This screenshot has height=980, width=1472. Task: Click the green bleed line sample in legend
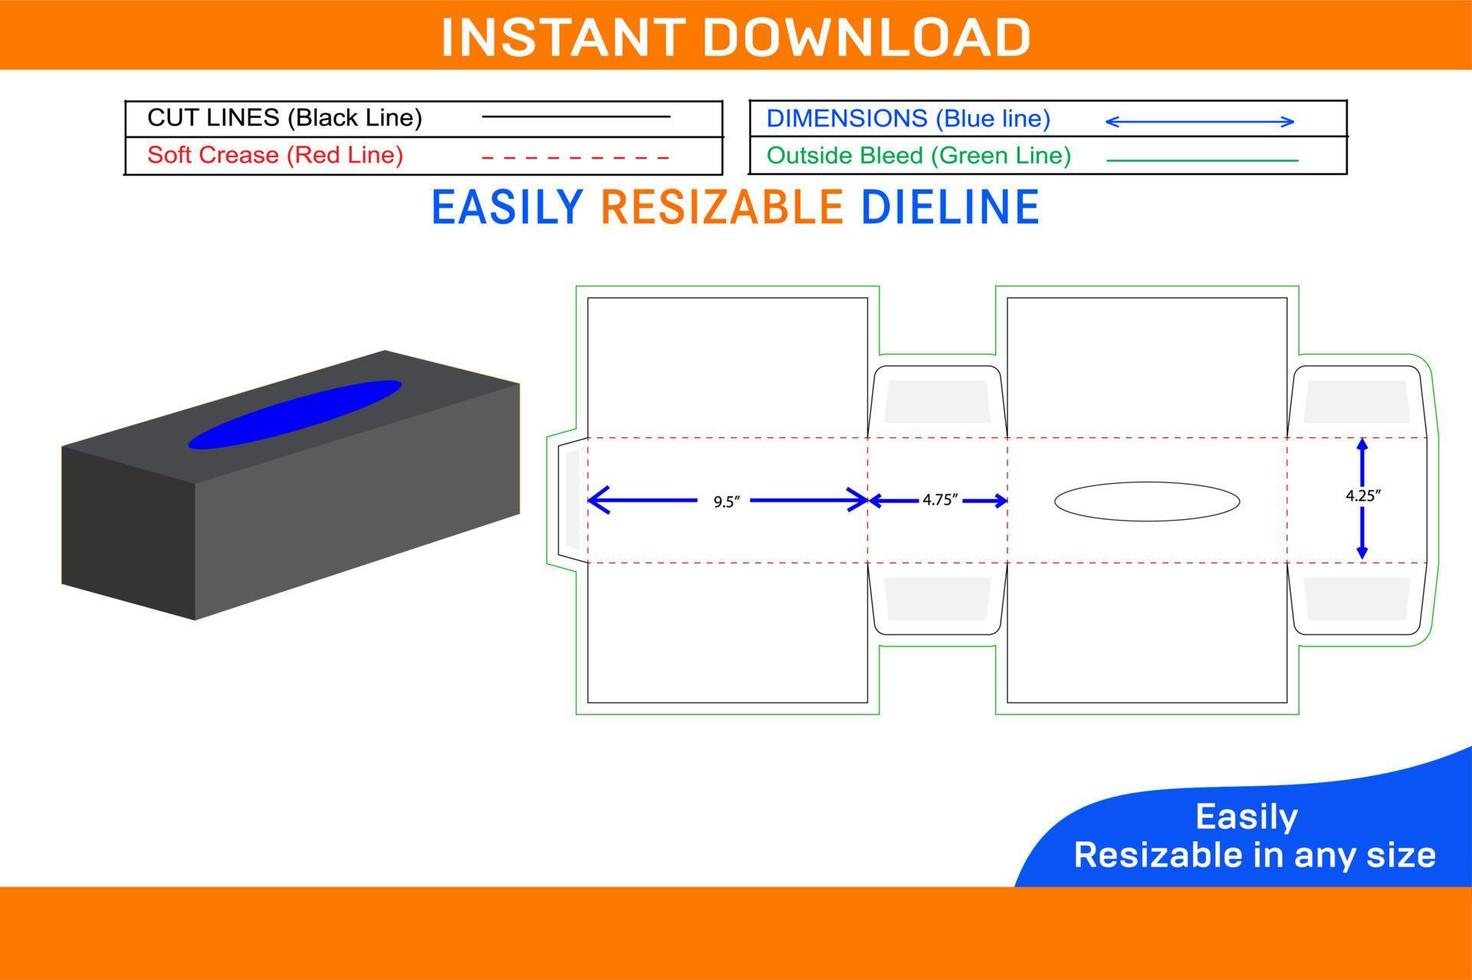click(1202, 160)
